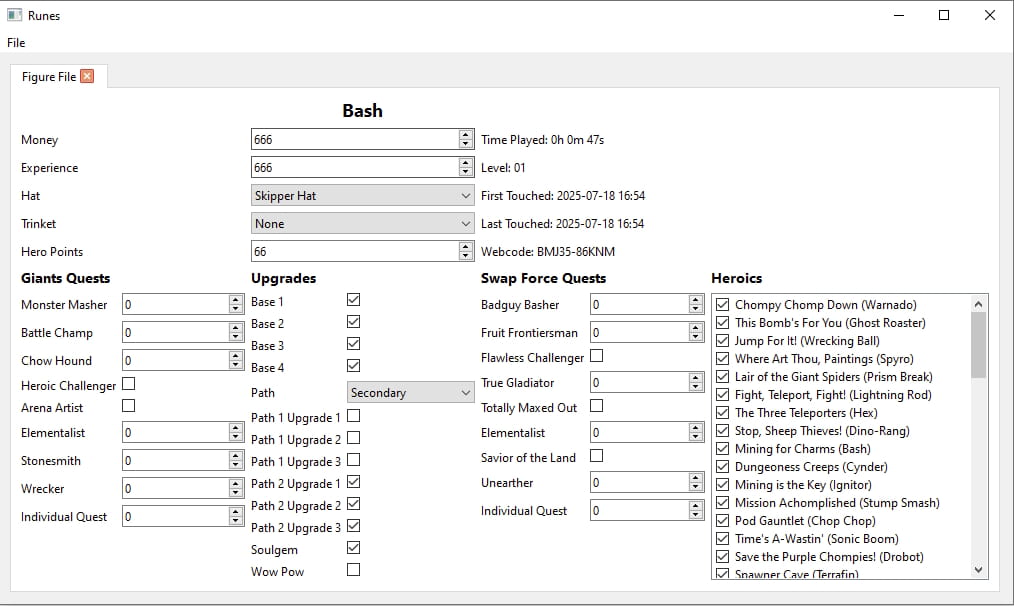Increase True Gladiator value with up arrow

point(696,378)
